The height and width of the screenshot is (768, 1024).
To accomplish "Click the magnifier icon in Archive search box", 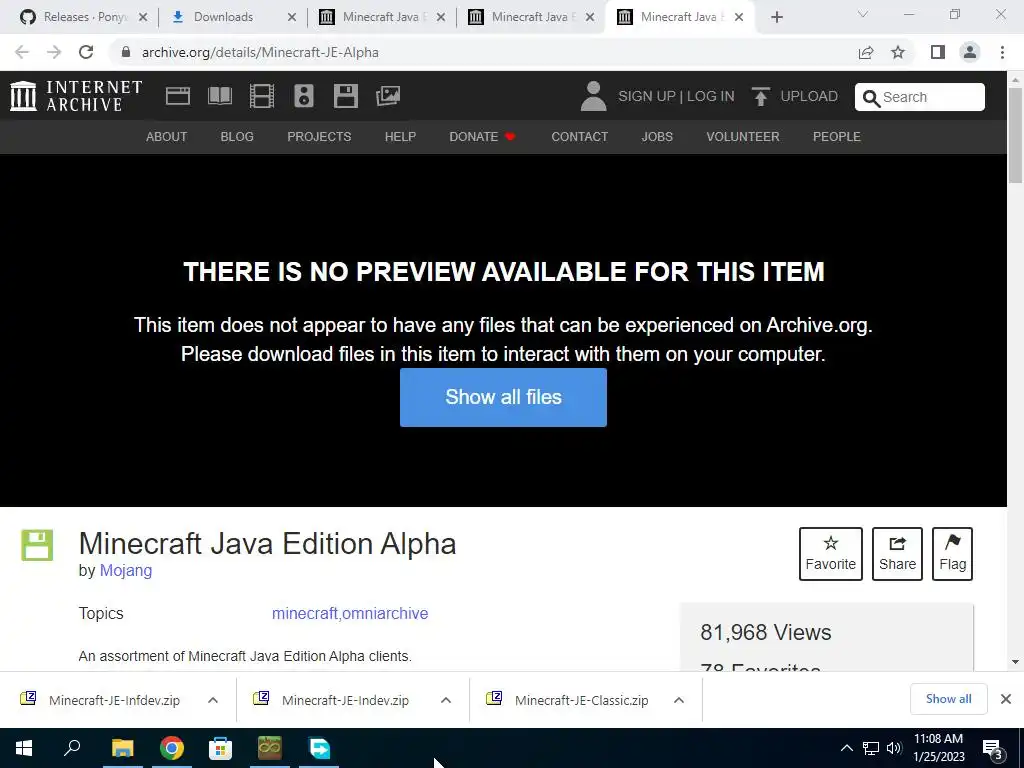I will pos(871,98).
